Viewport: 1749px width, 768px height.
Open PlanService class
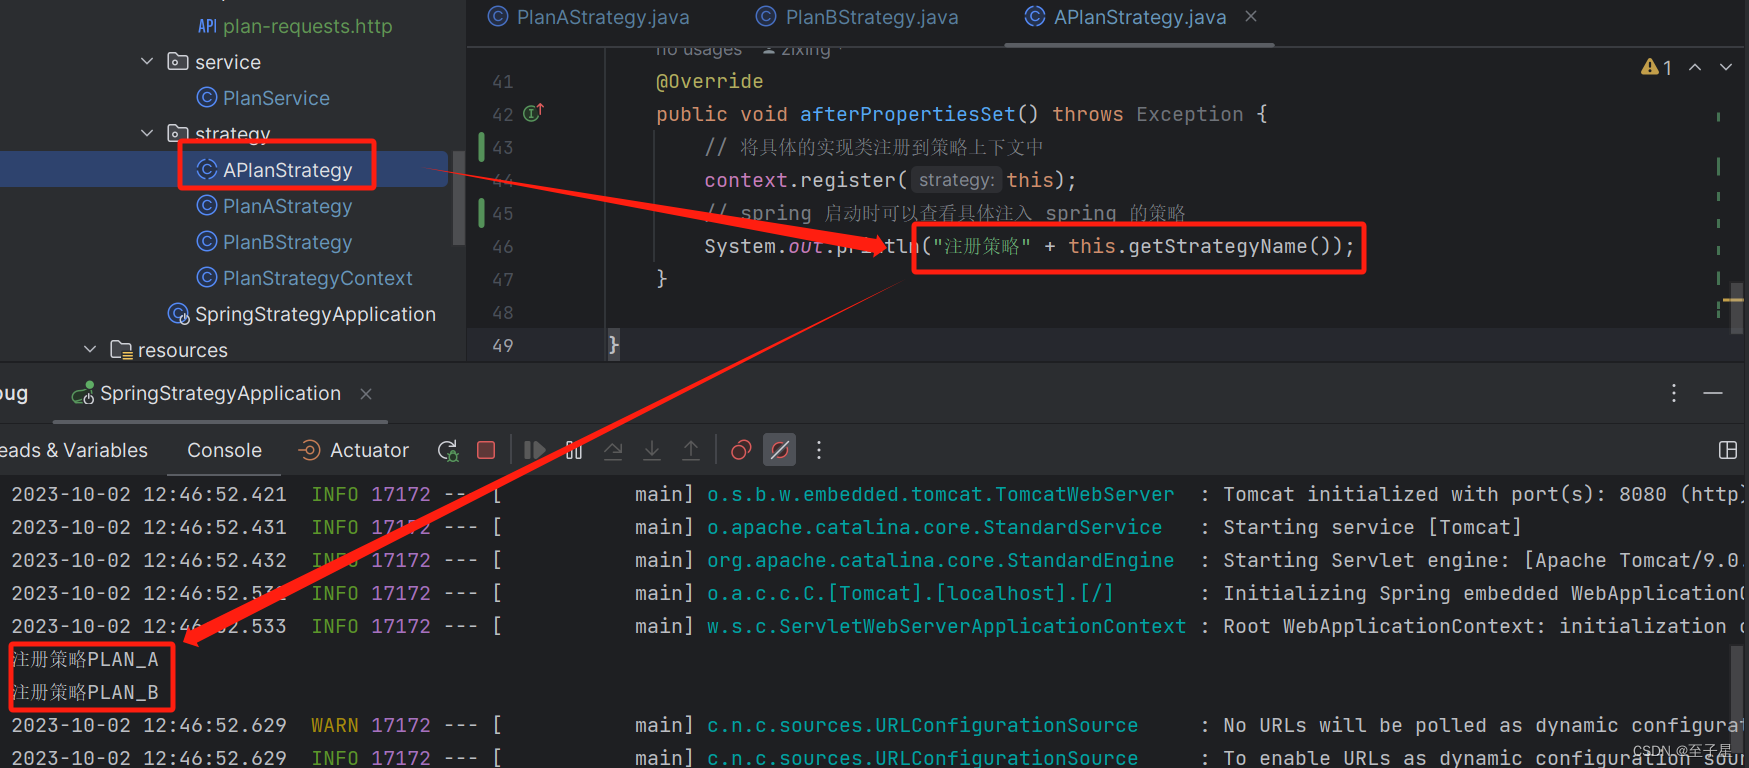264,98
